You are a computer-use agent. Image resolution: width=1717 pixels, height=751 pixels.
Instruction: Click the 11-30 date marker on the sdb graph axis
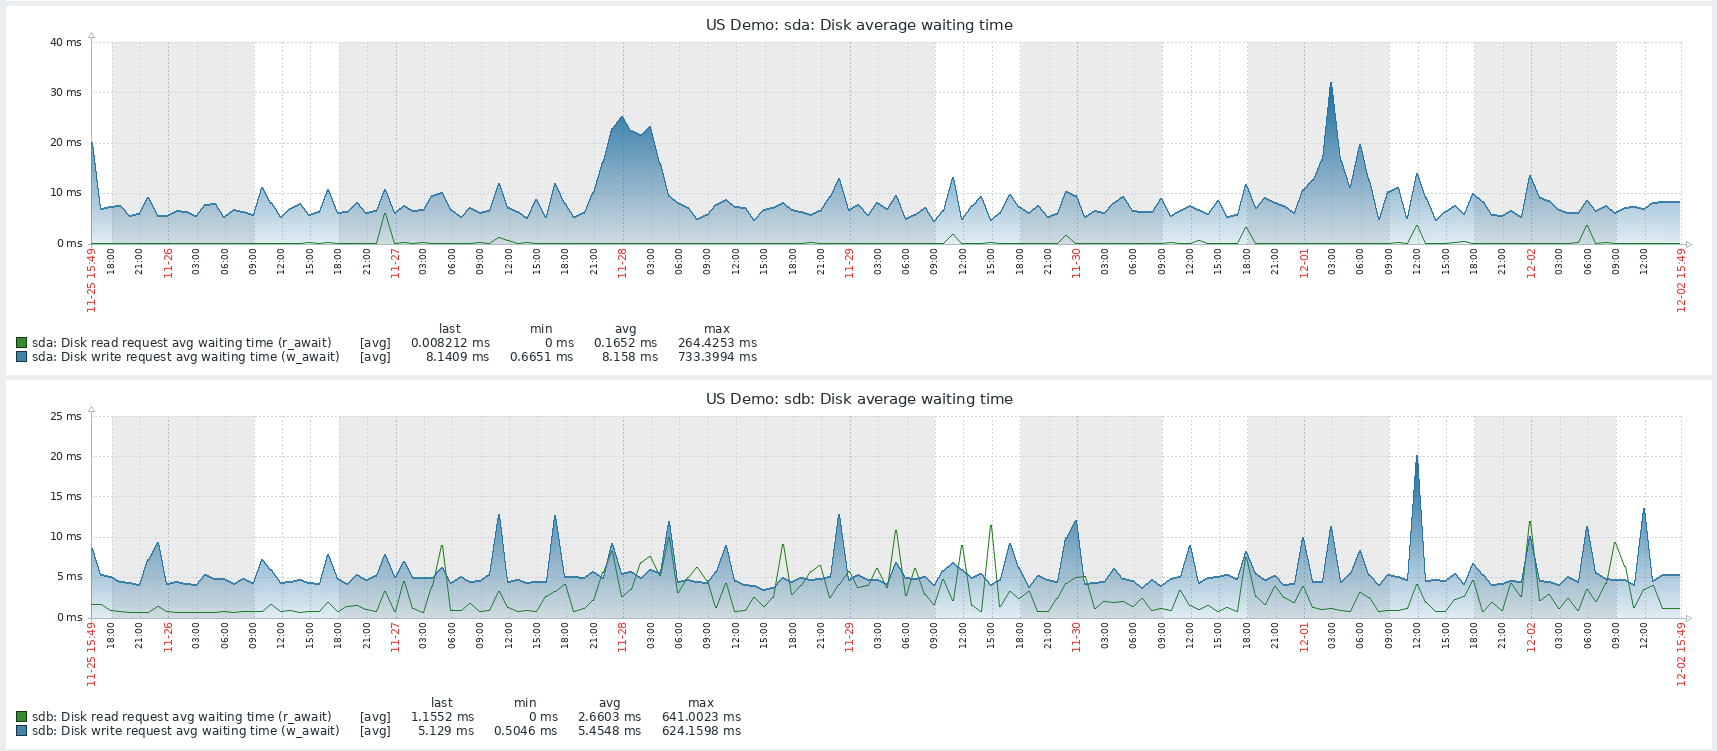[1077, 637]
